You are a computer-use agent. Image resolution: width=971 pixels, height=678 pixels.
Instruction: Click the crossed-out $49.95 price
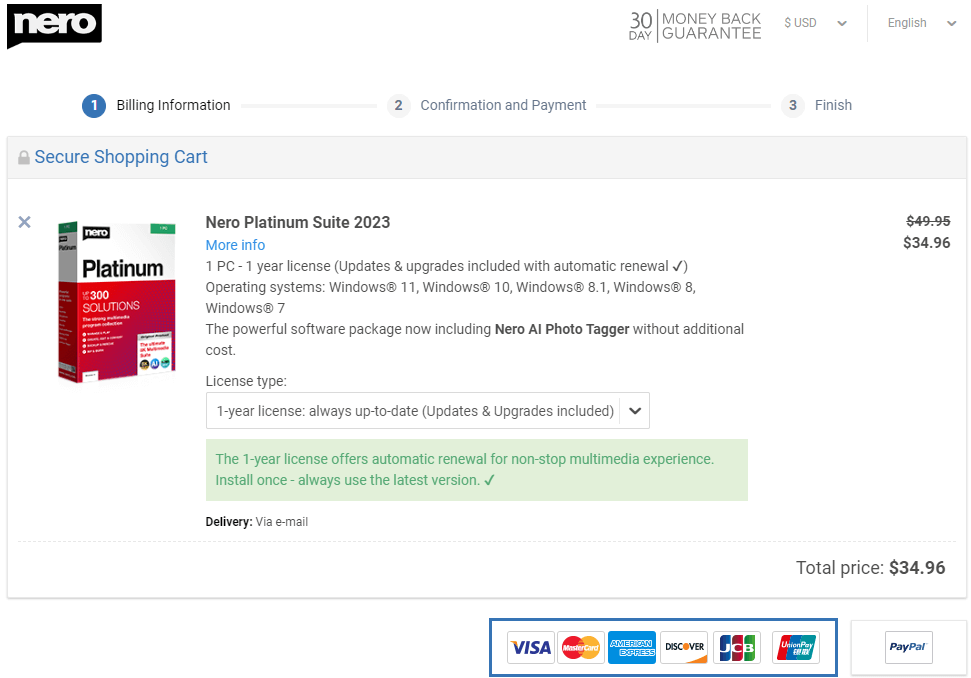(x=928, y=221)
